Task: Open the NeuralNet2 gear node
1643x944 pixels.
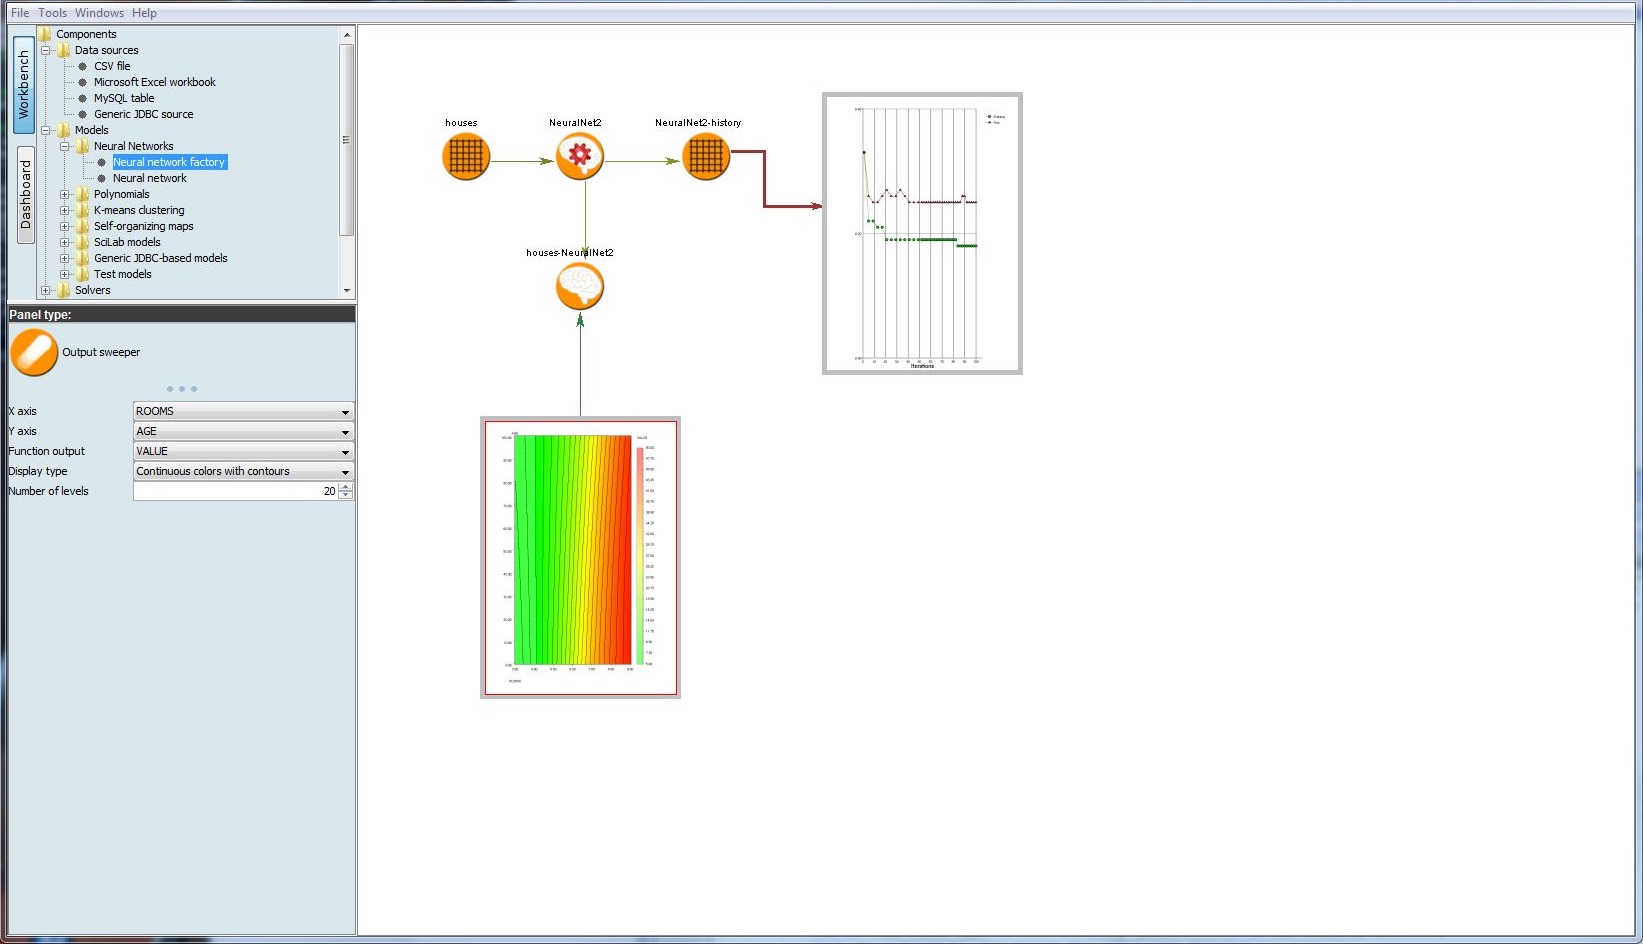Action: coord(580,156)
